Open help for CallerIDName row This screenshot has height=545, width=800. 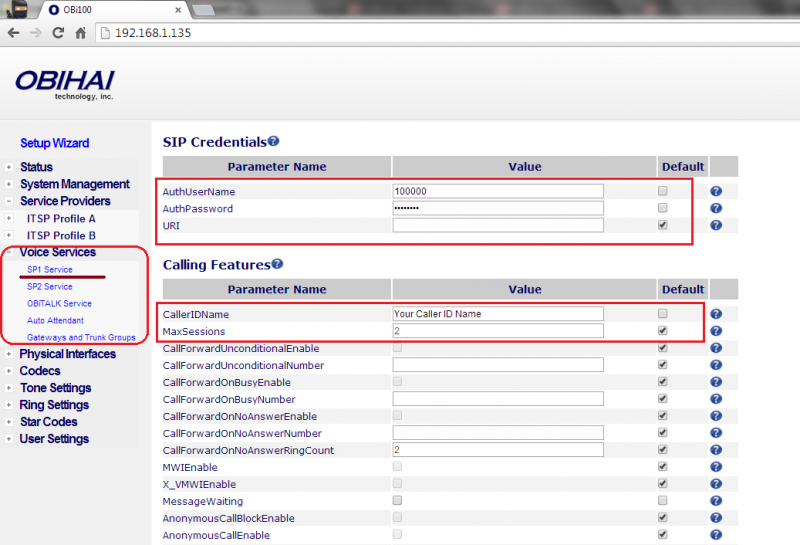pyautogui.click(x=716, y=314)
